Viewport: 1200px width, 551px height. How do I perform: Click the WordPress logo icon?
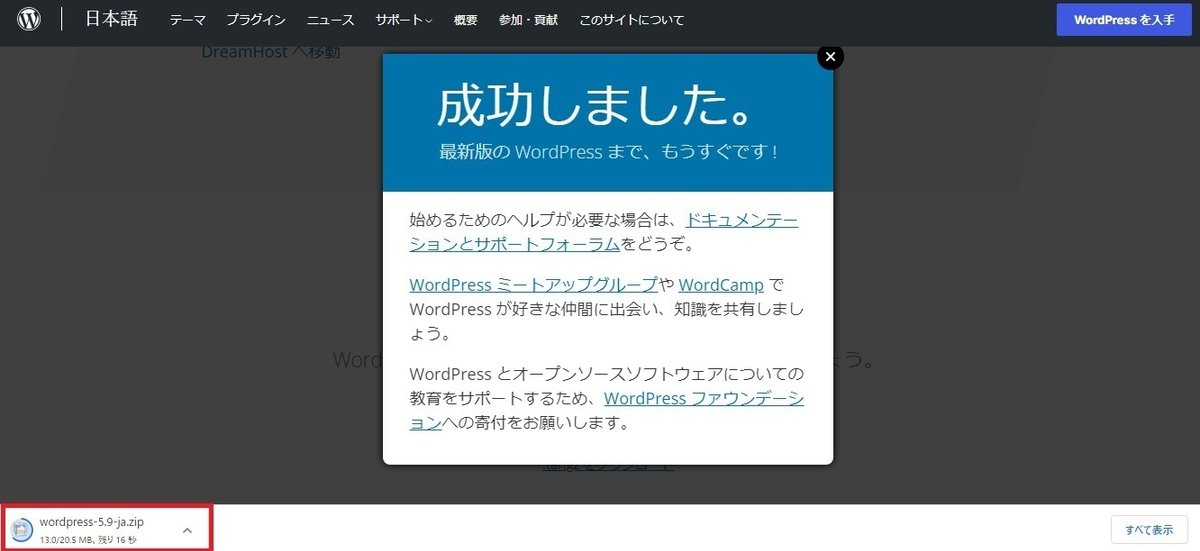(29, 19)
